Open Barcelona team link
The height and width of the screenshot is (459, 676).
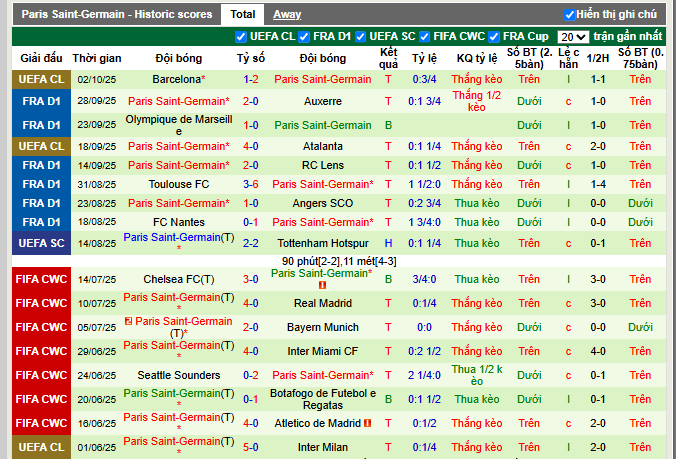(x=177, y=79)
